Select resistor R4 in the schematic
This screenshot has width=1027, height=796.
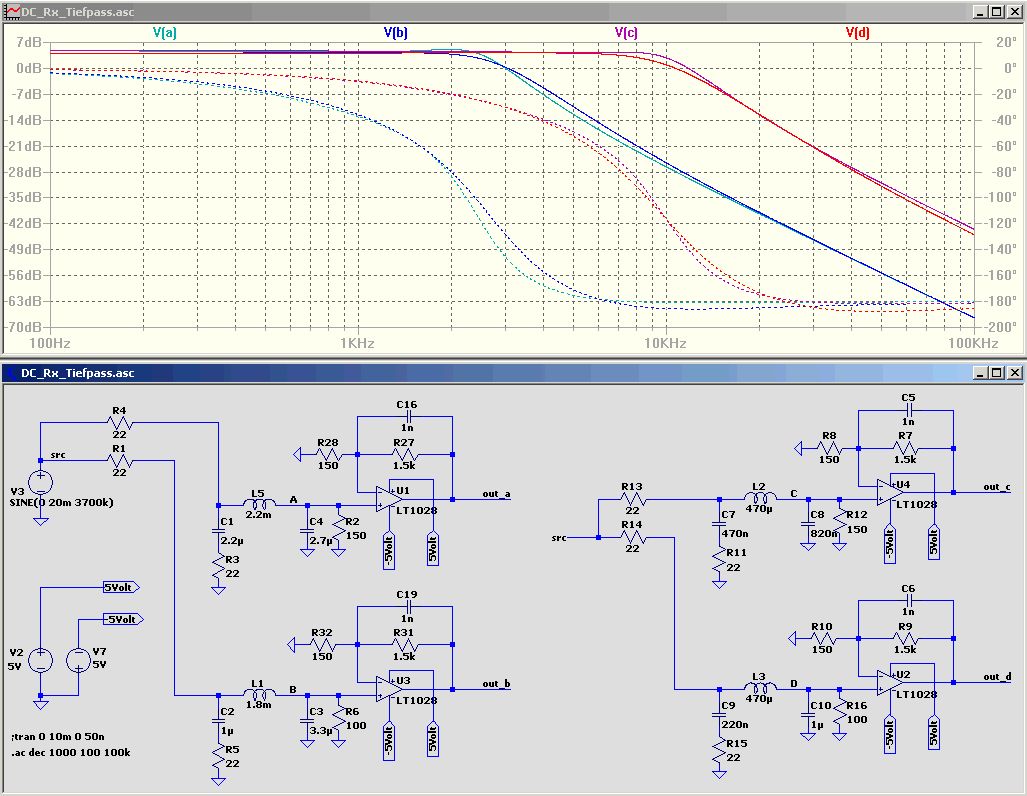120,423
